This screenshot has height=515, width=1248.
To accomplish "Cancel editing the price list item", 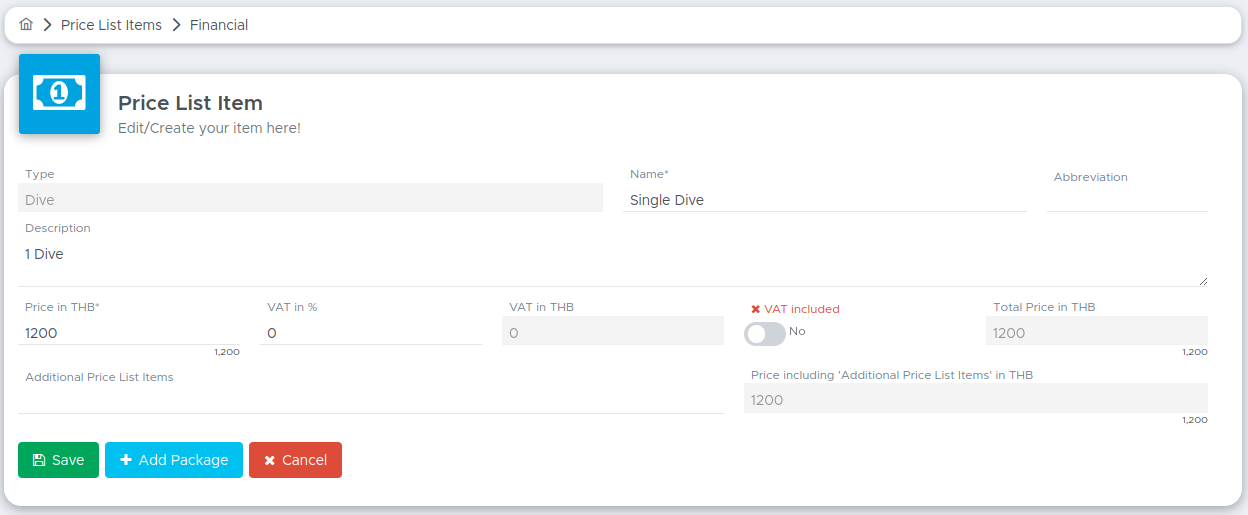I will tap(295, 460).
